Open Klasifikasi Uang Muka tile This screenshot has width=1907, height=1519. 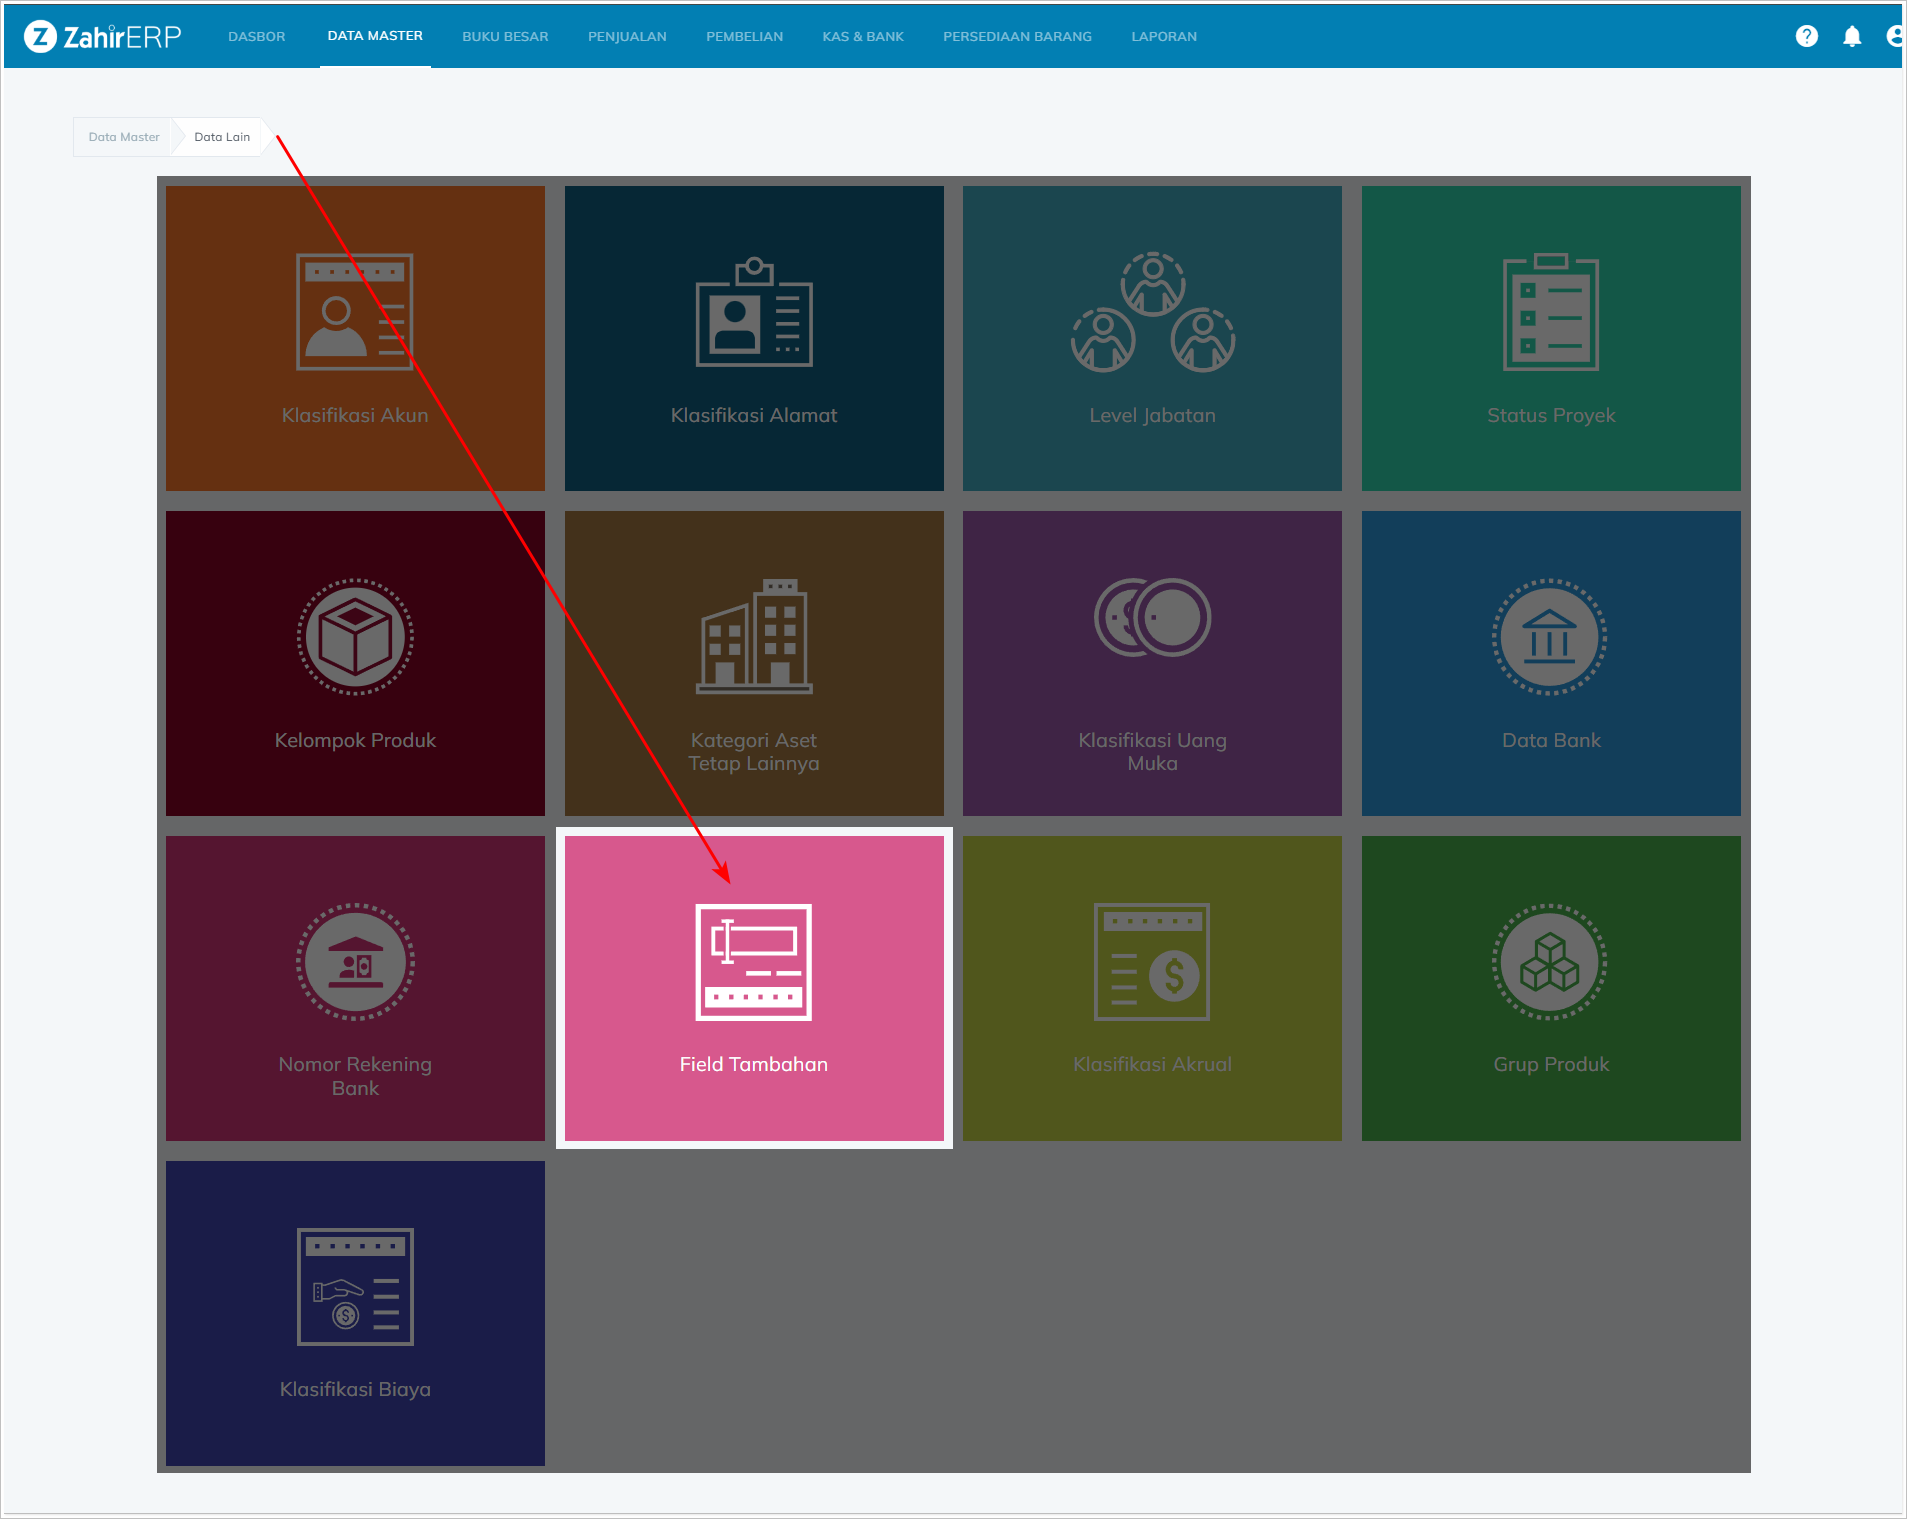pyautogui.click(x=1152, y=663)
